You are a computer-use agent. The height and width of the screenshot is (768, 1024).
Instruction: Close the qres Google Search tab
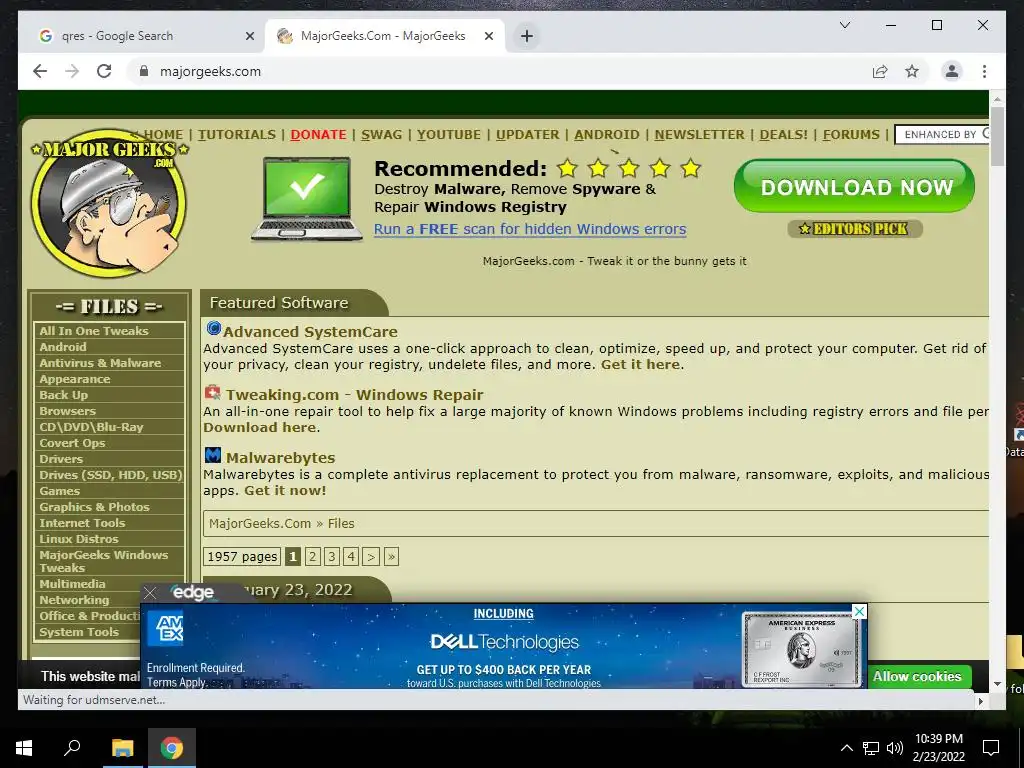click(x=249, y=37)
